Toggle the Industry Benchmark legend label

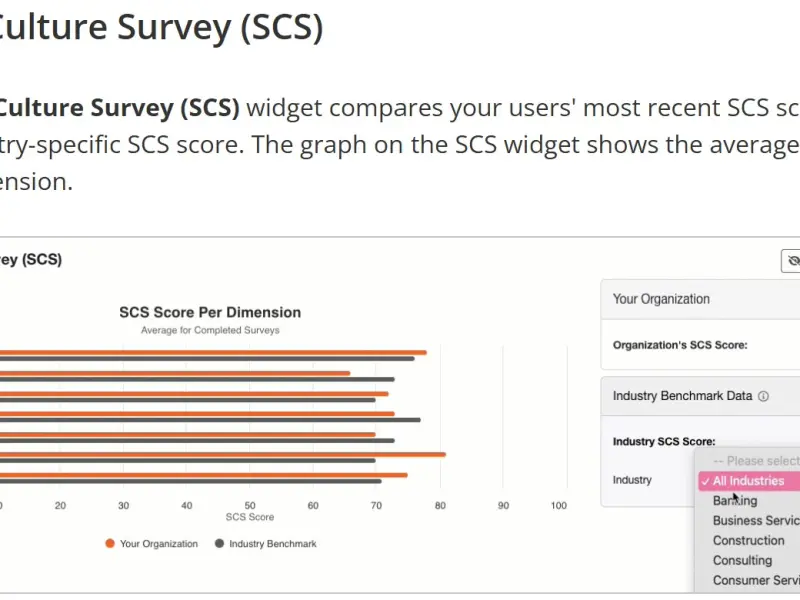pyautogui.click(x=272, y=544)
